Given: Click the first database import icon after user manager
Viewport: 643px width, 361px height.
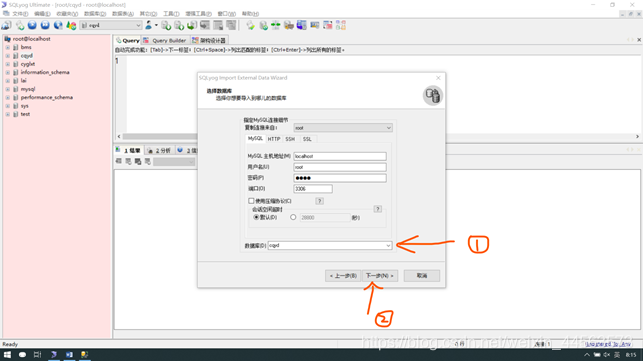Looking at the screenshot, I should click(166, 25).
